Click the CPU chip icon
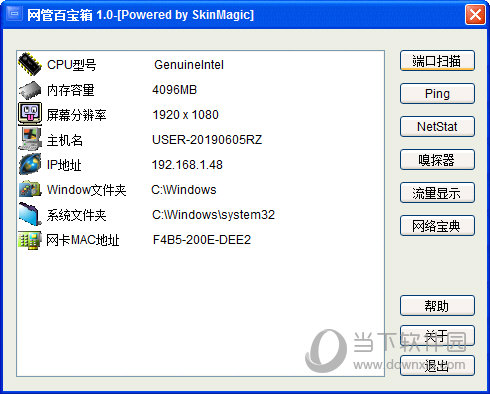490x394 pixels. click(x=30, y=64)
